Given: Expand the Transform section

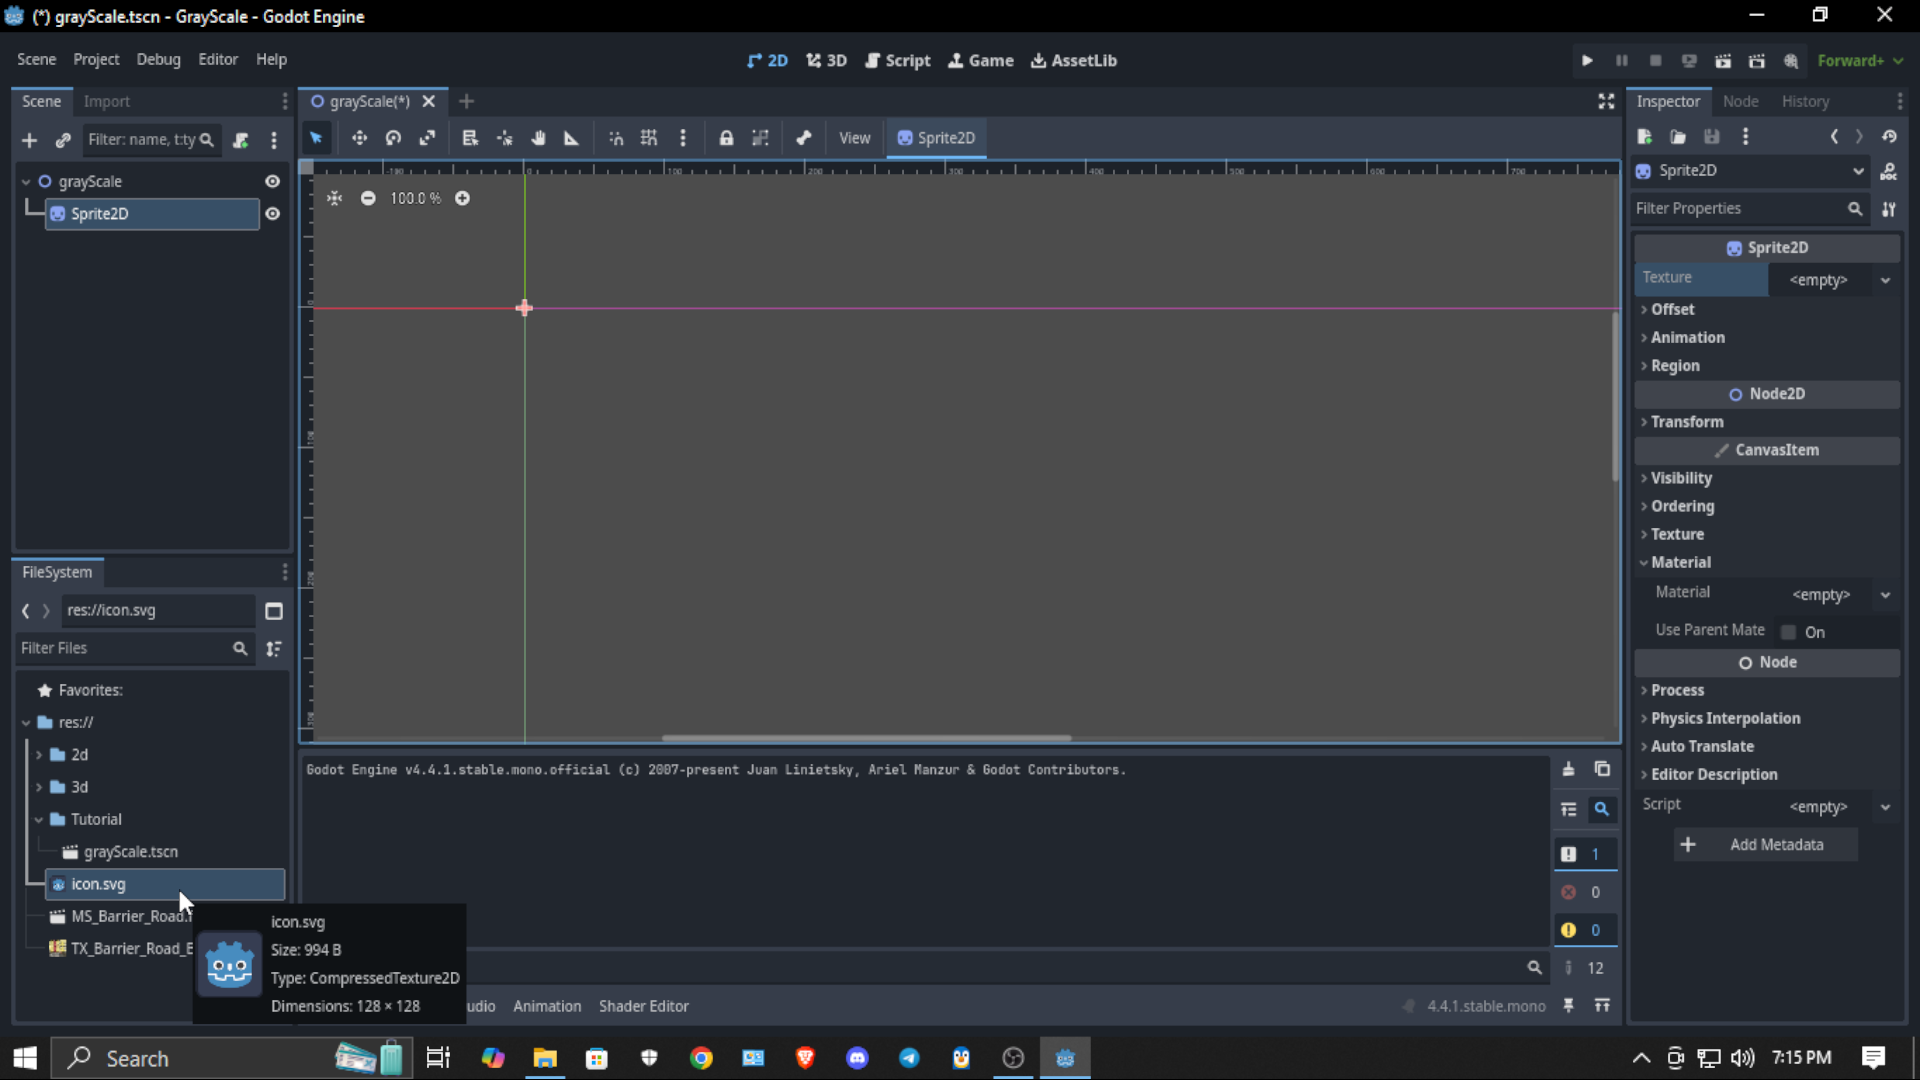Looking at the screenshot, I should pos(1686,422).
